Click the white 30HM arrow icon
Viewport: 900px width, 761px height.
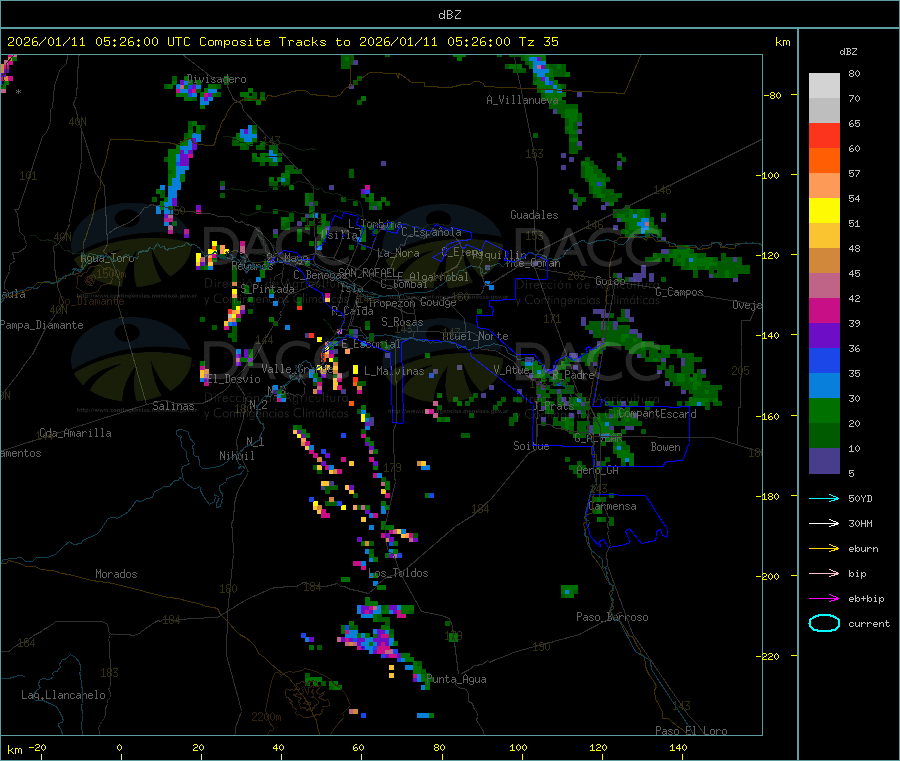click(x=824, y=523)
